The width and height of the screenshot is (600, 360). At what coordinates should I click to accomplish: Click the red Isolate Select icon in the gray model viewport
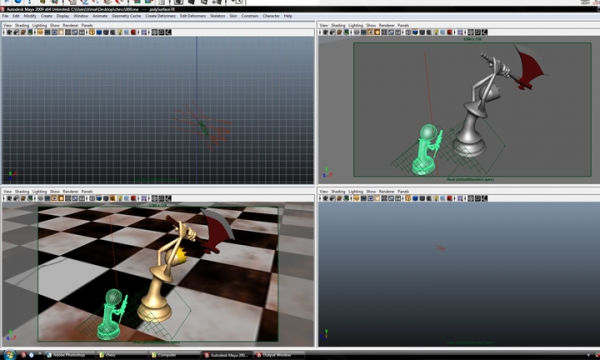point(450,32)
